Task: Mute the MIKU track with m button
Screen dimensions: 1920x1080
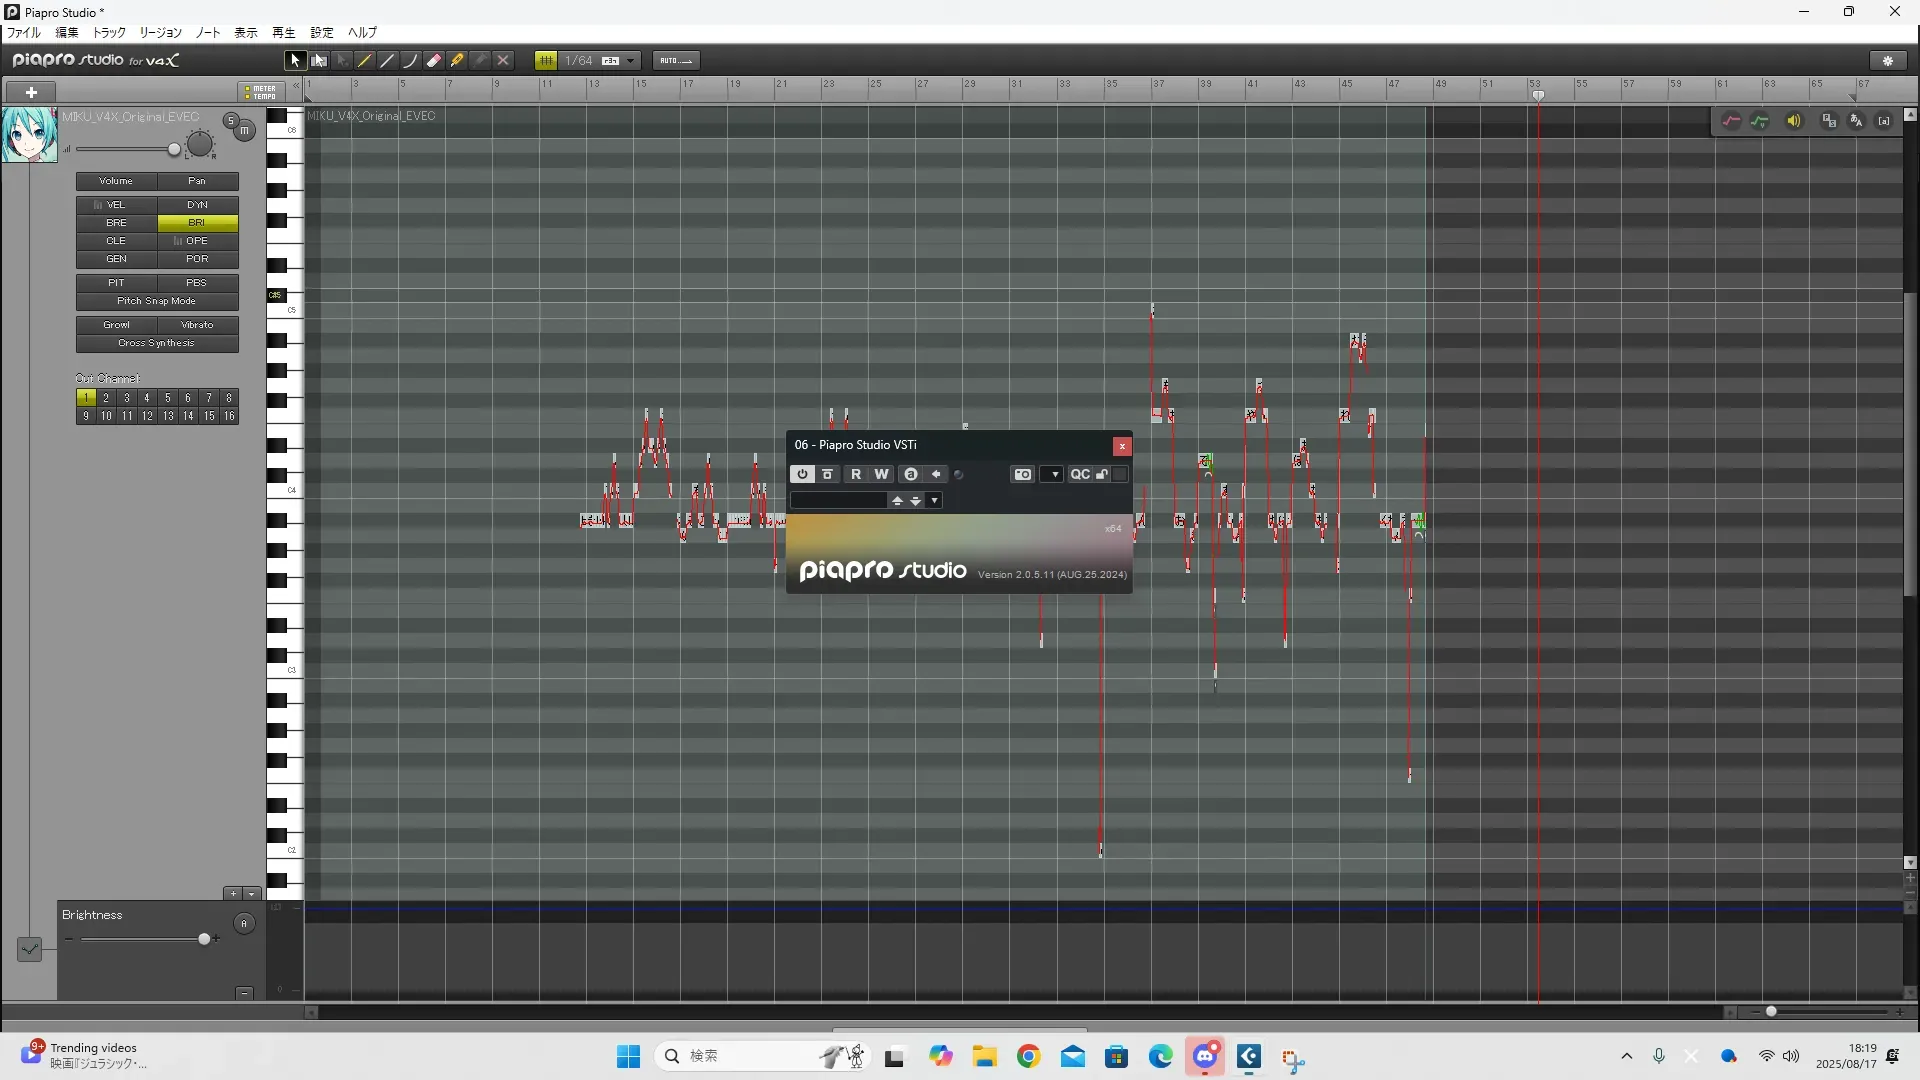Action: (x=245, y=131)
